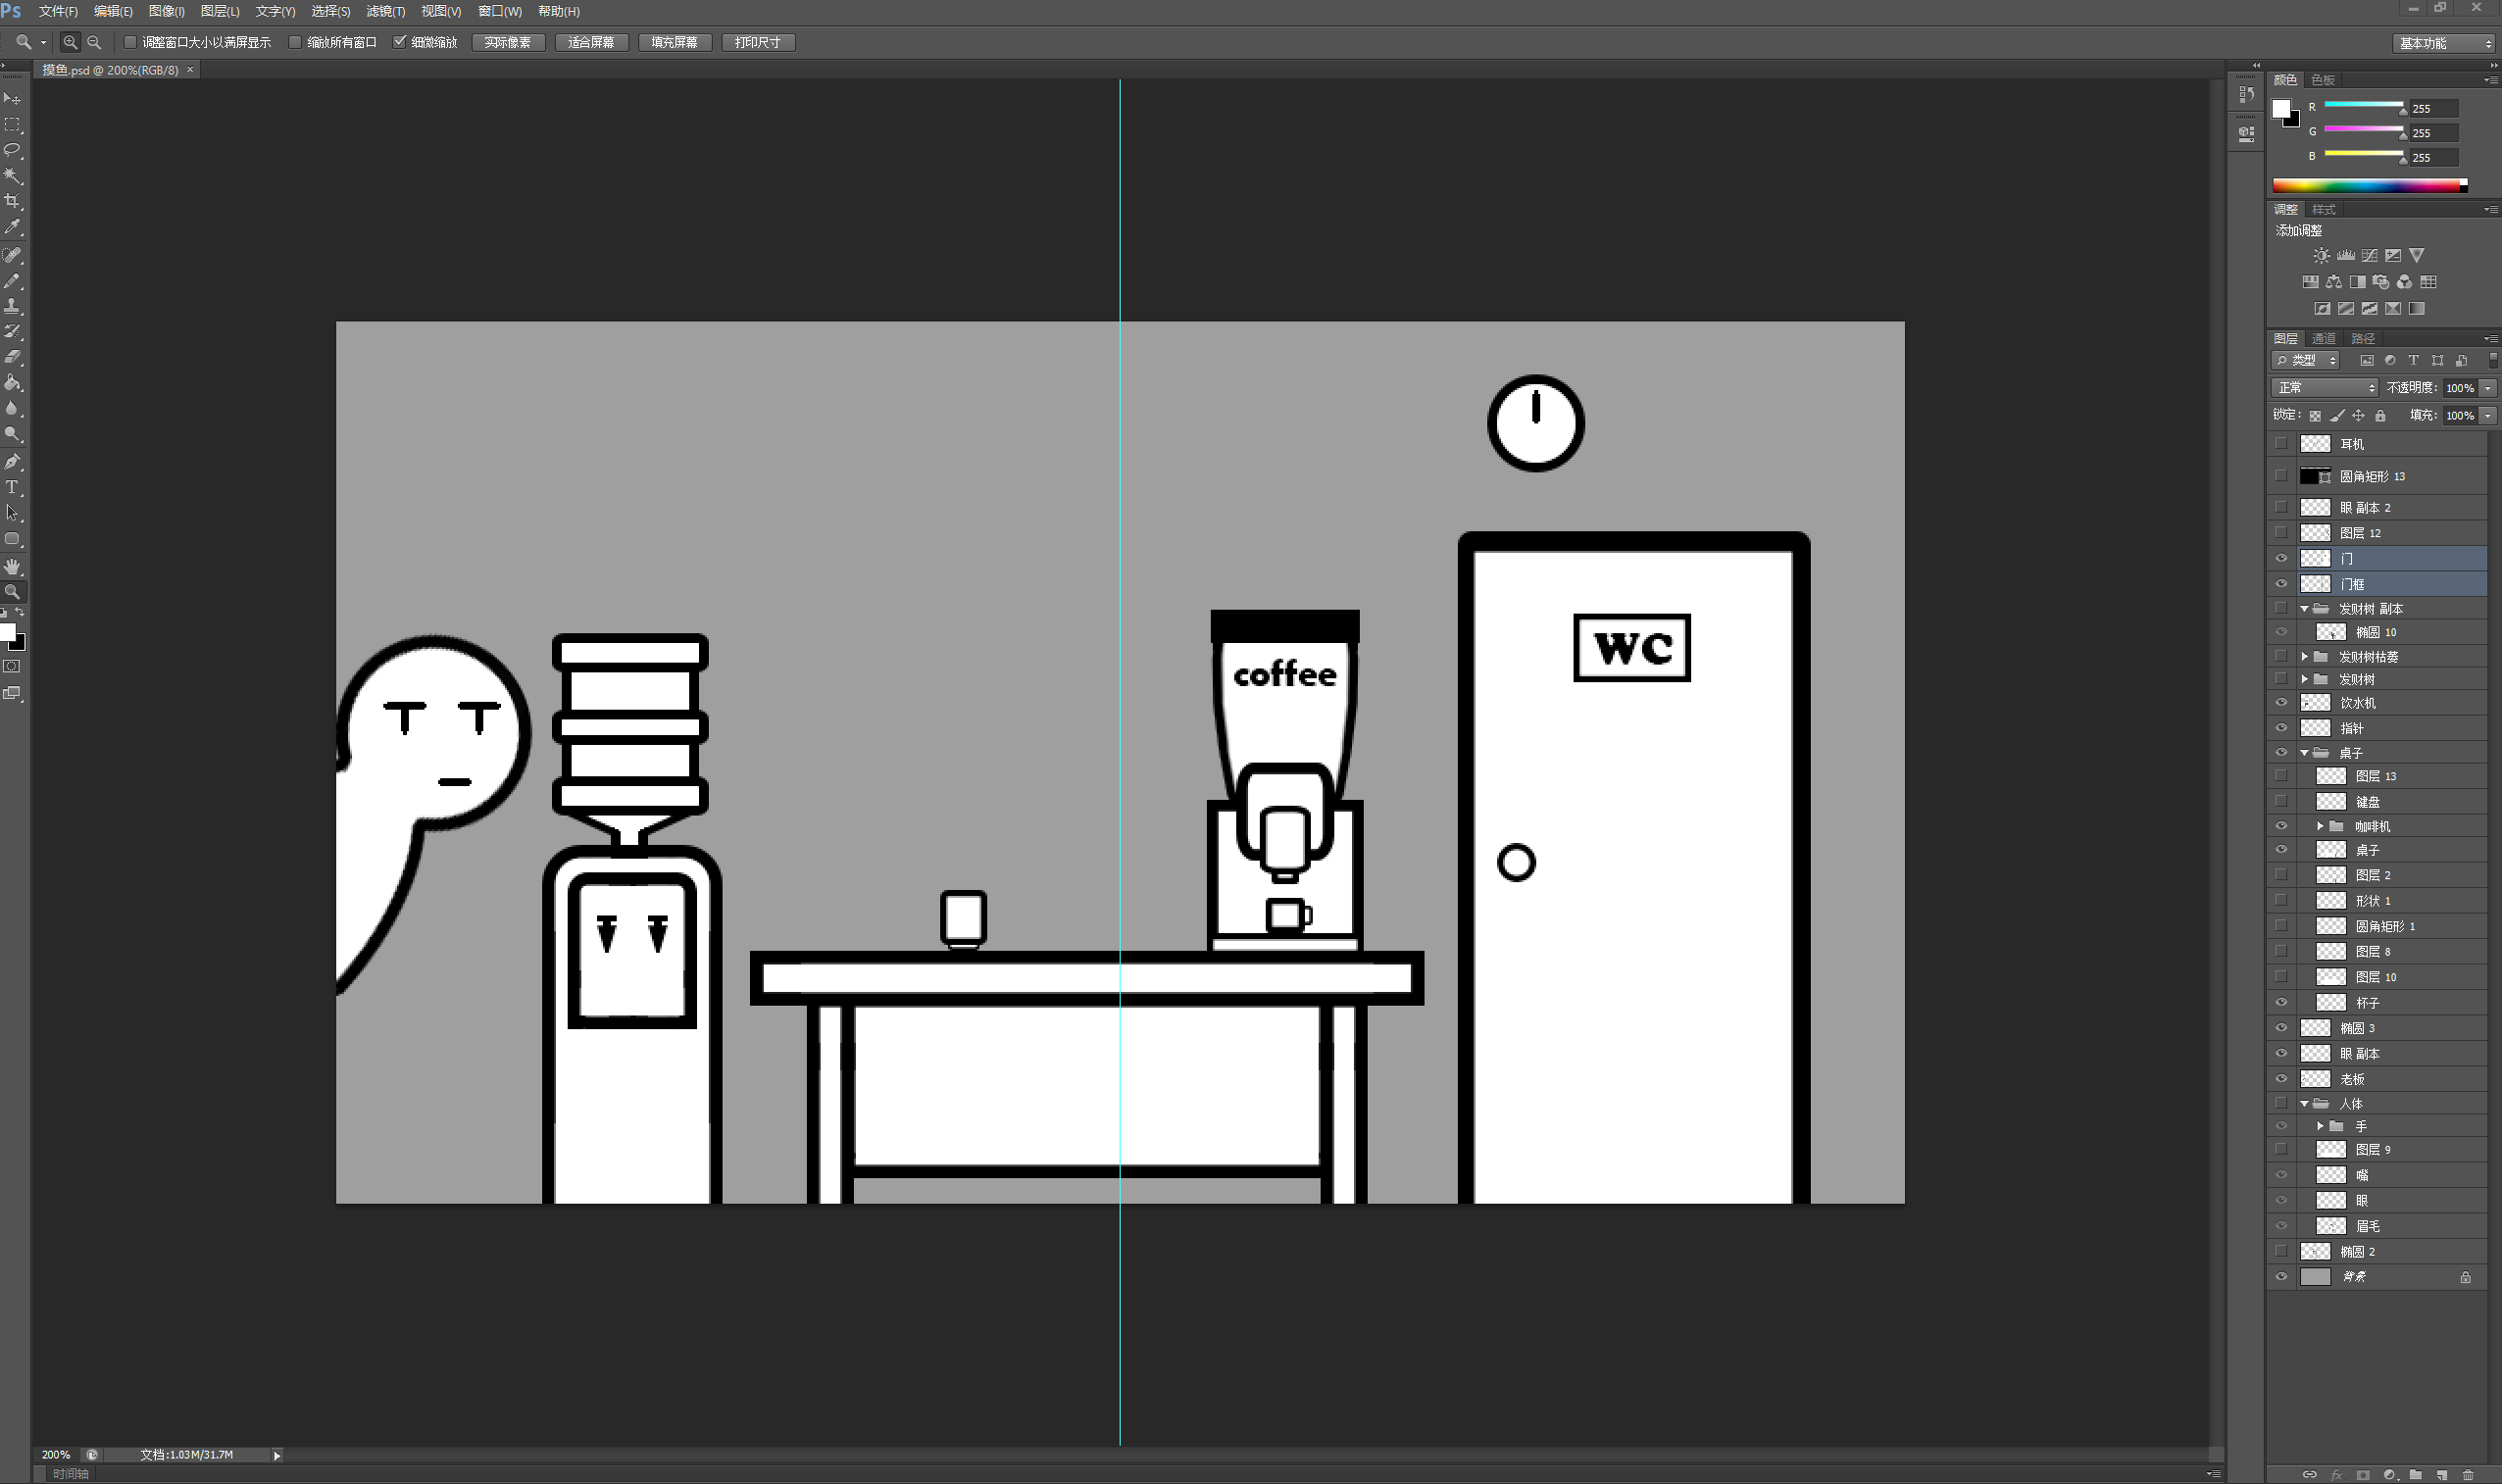
Task: Select the Hand tool
Action: [x=13, y=566]
